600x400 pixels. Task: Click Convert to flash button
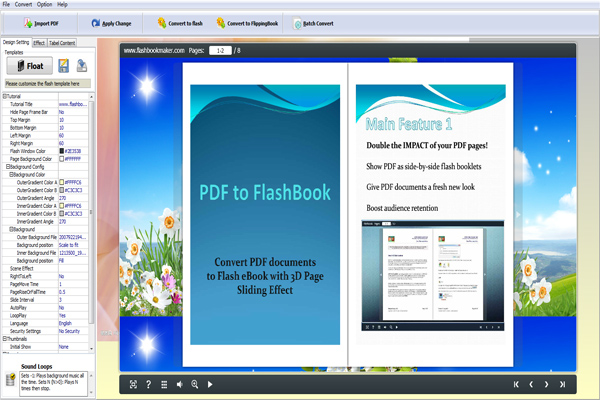[x=180, y=23]
